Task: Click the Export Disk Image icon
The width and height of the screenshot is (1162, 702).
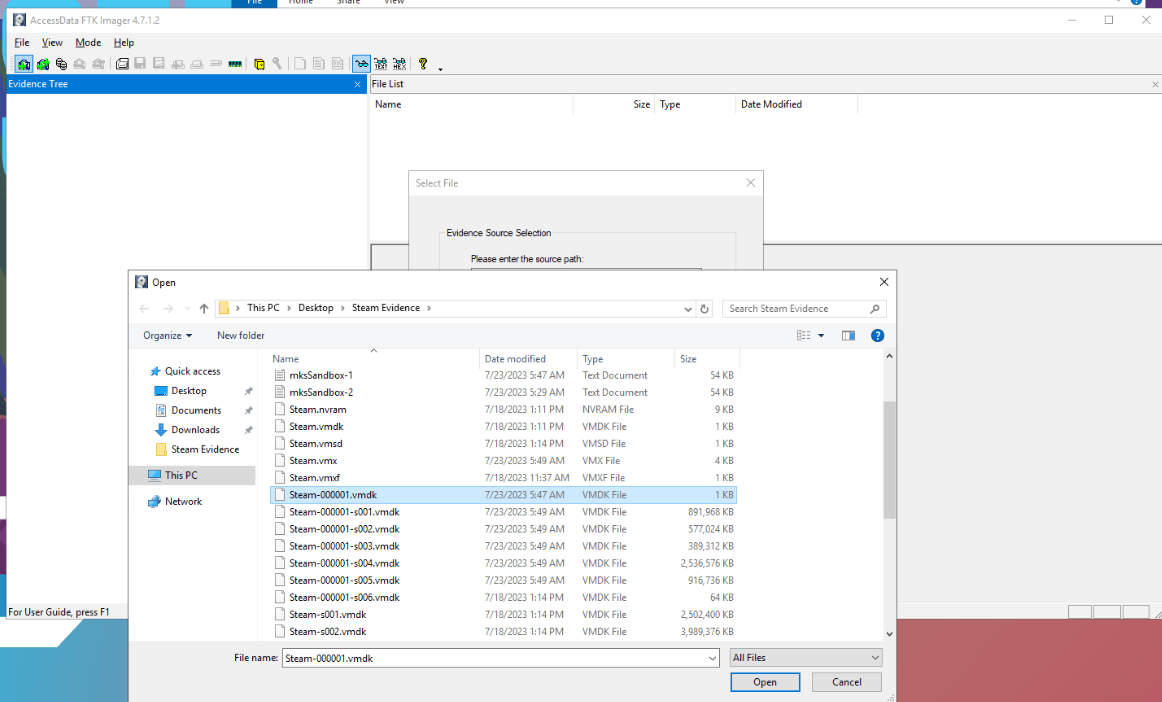Action: click(x=140, y=64)
